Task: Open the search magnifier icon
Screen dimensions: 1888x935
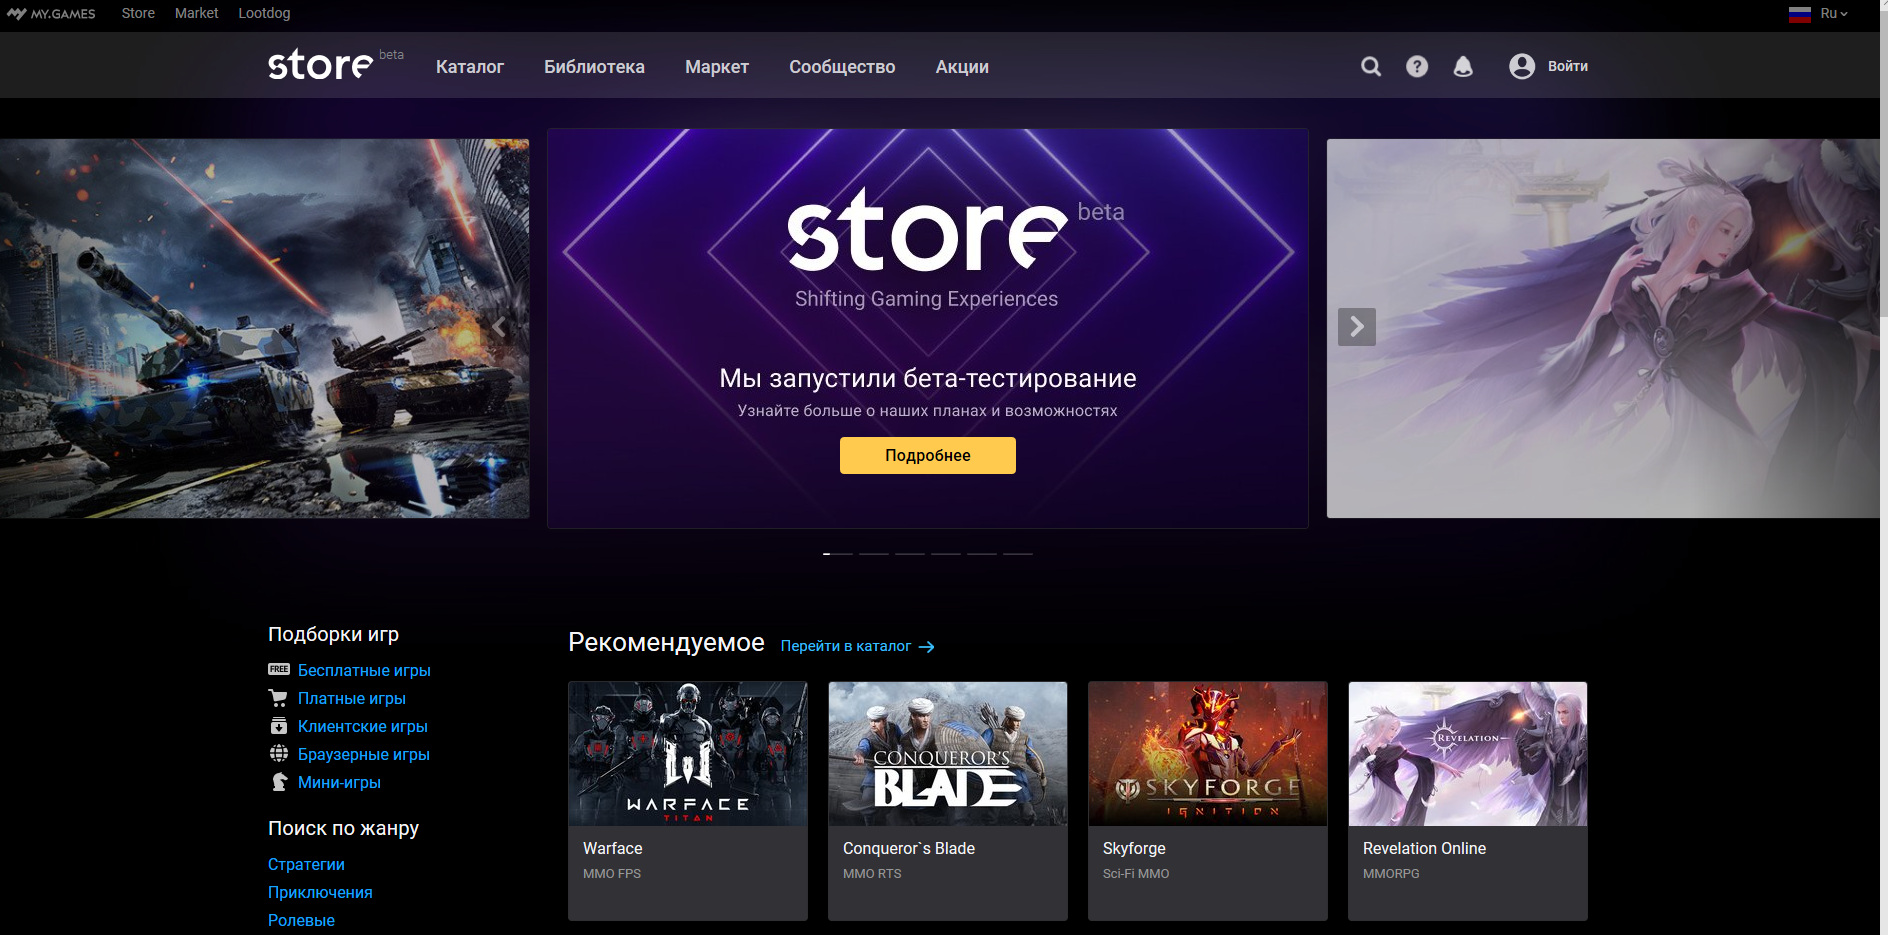Action: (x=1371, y=66)
